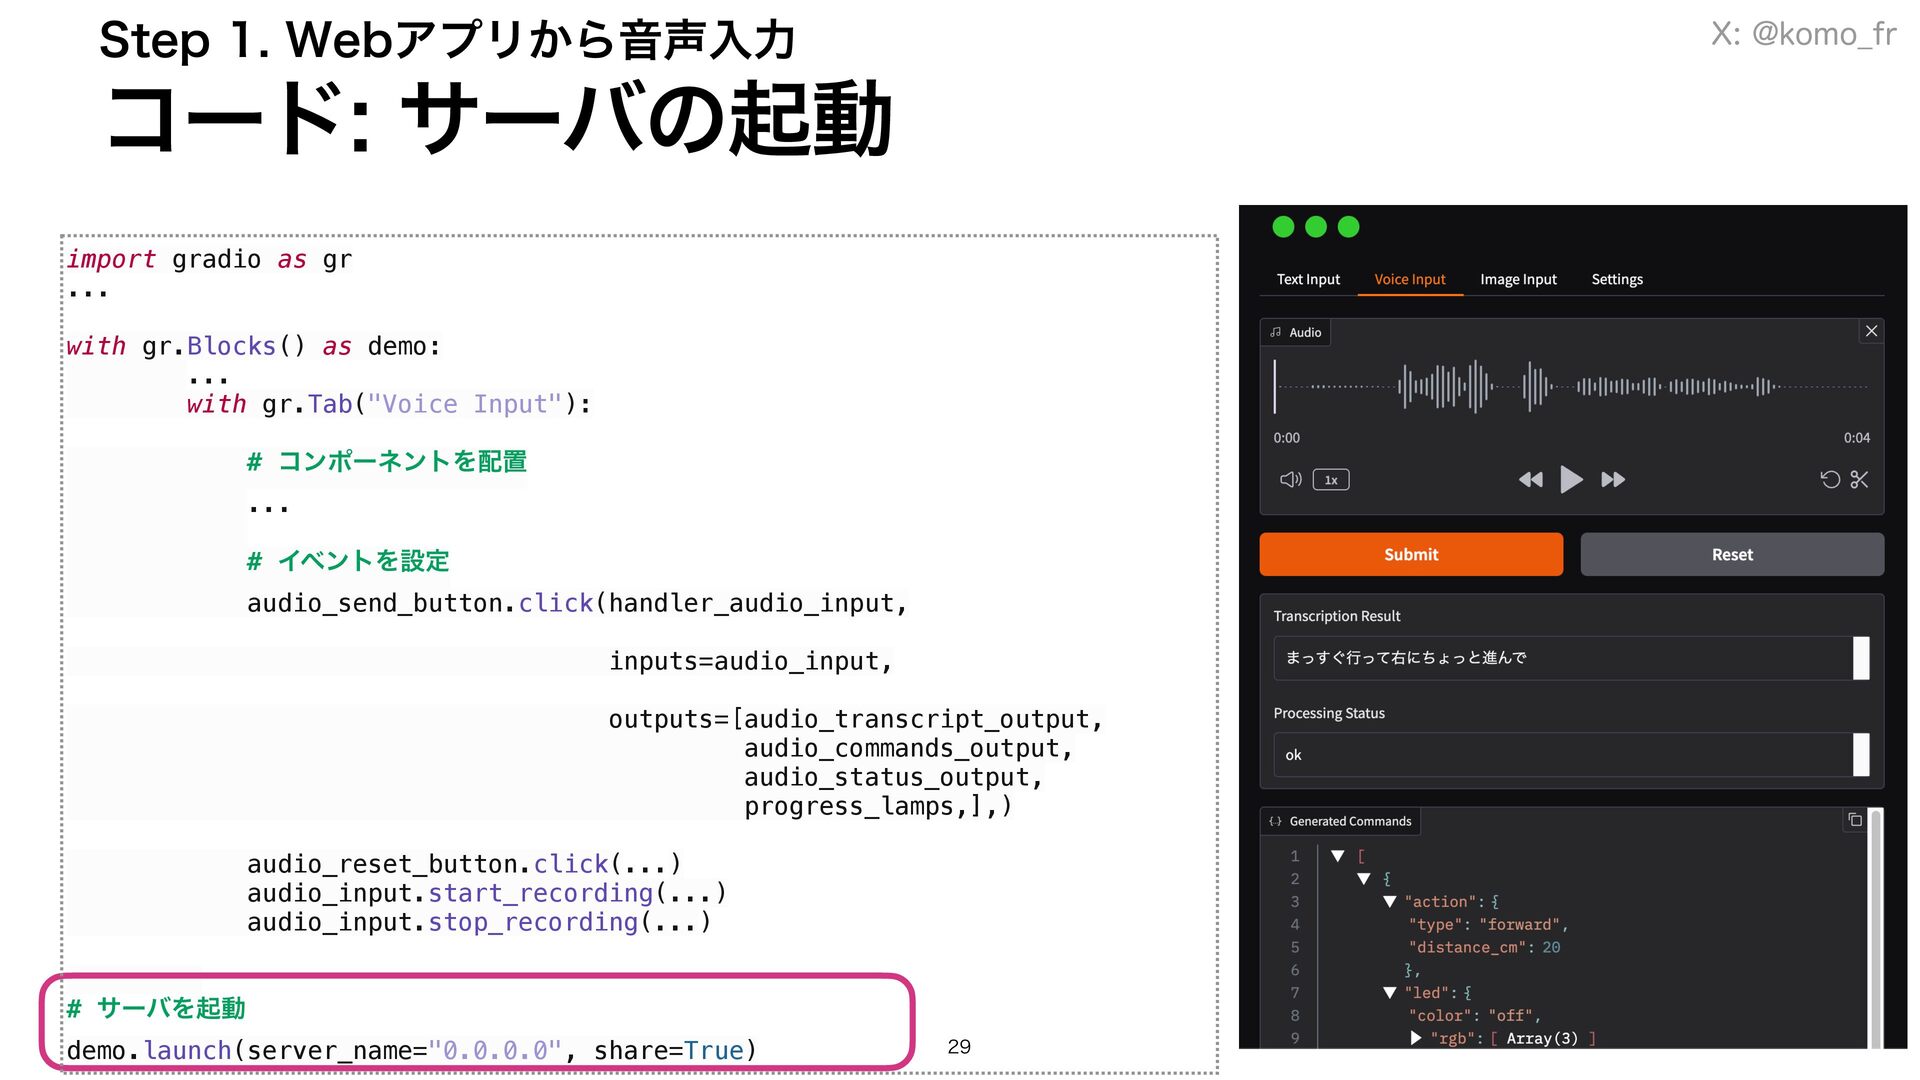This screenshot has width=1920, height=1080.
Task: Click the rewind audio icon
Action: (x=1530, y=480)
